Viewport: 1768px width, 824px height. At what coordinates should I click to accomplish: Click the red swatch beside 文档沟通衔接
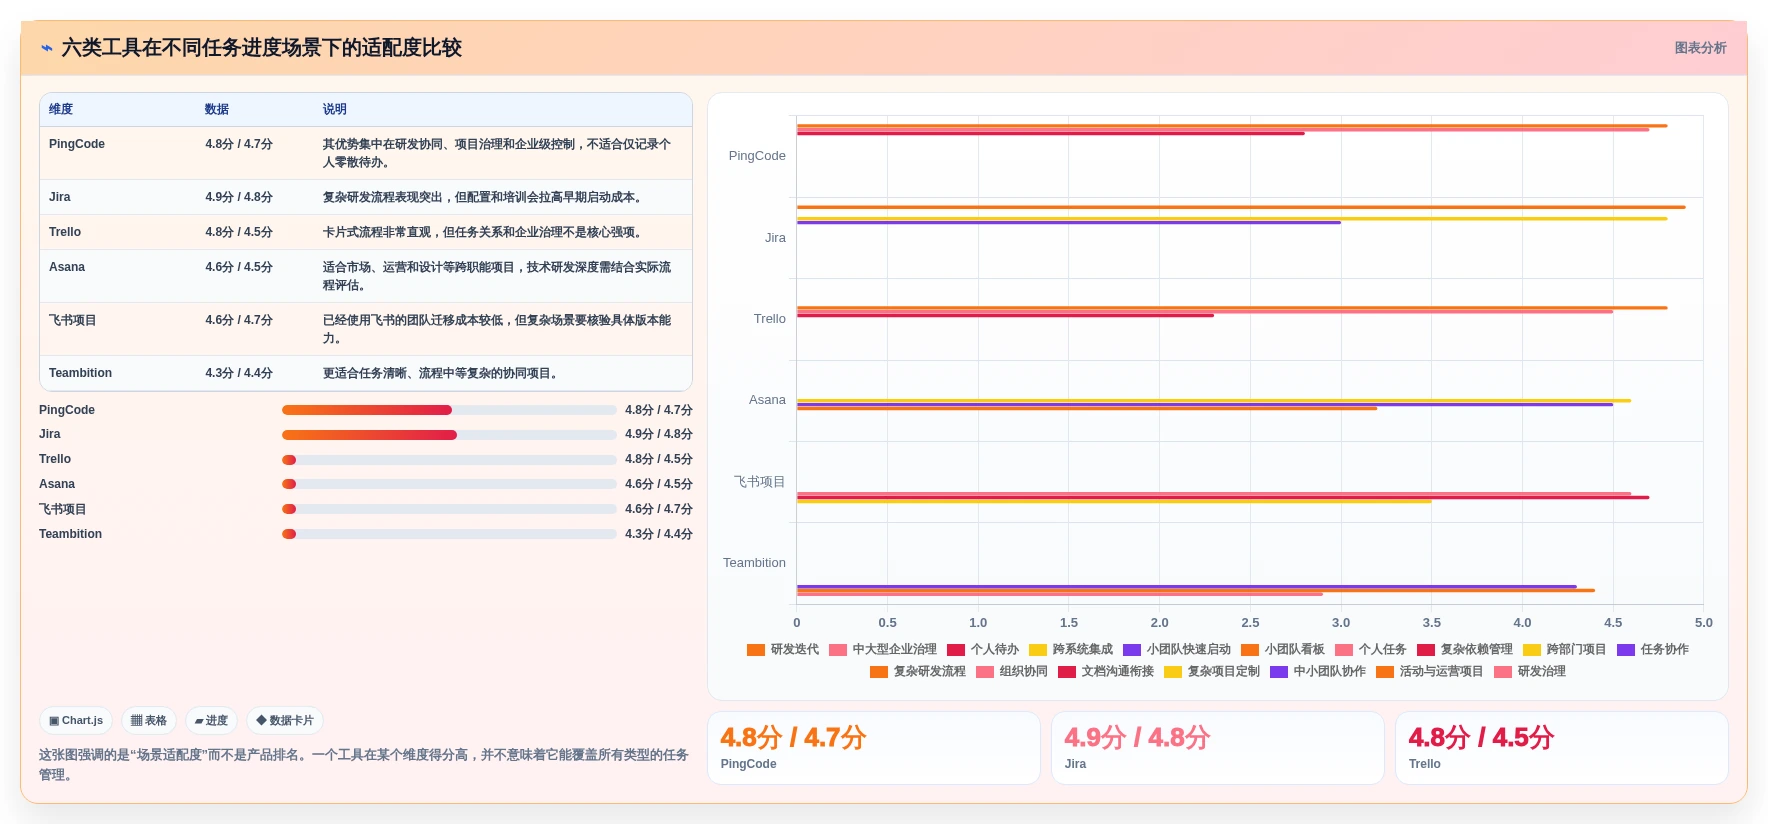[x=1067, y=672]
